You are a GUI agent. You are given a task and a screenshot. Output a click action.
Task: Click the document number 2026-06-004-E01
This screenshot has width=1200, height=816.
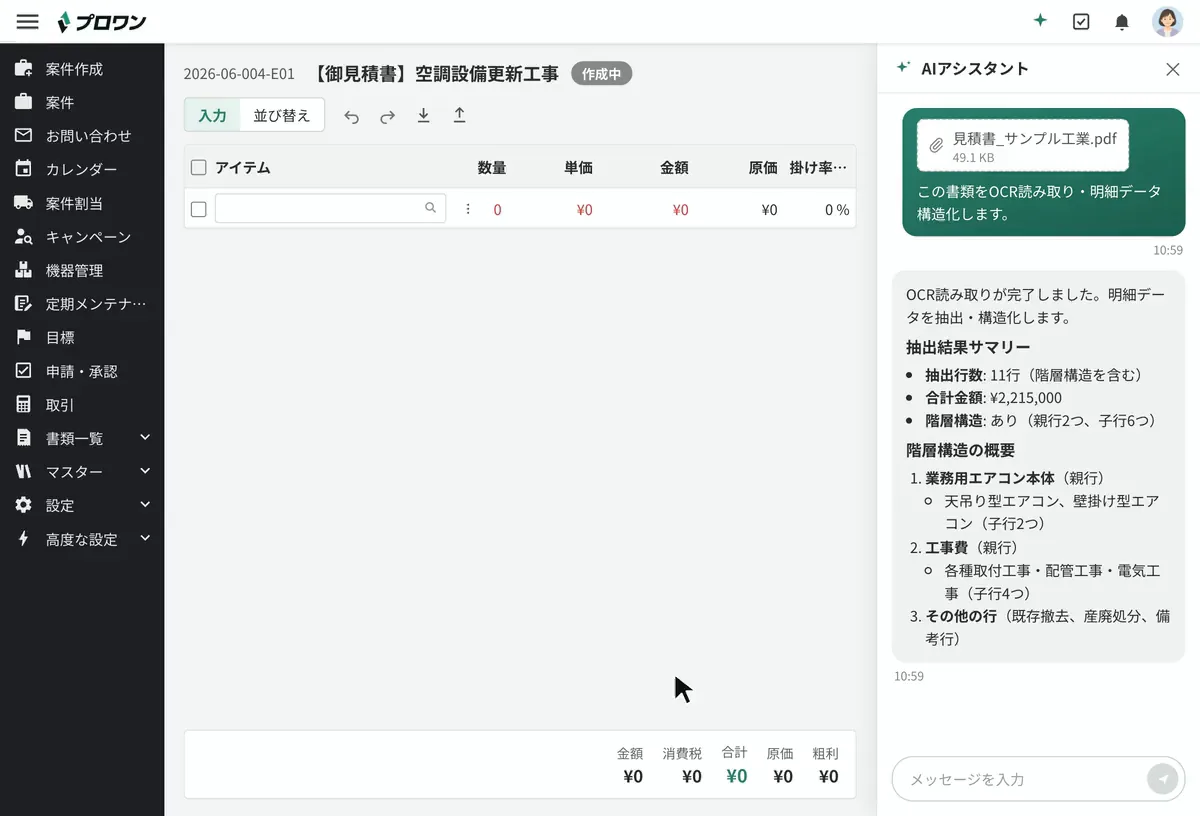[239, 74]
